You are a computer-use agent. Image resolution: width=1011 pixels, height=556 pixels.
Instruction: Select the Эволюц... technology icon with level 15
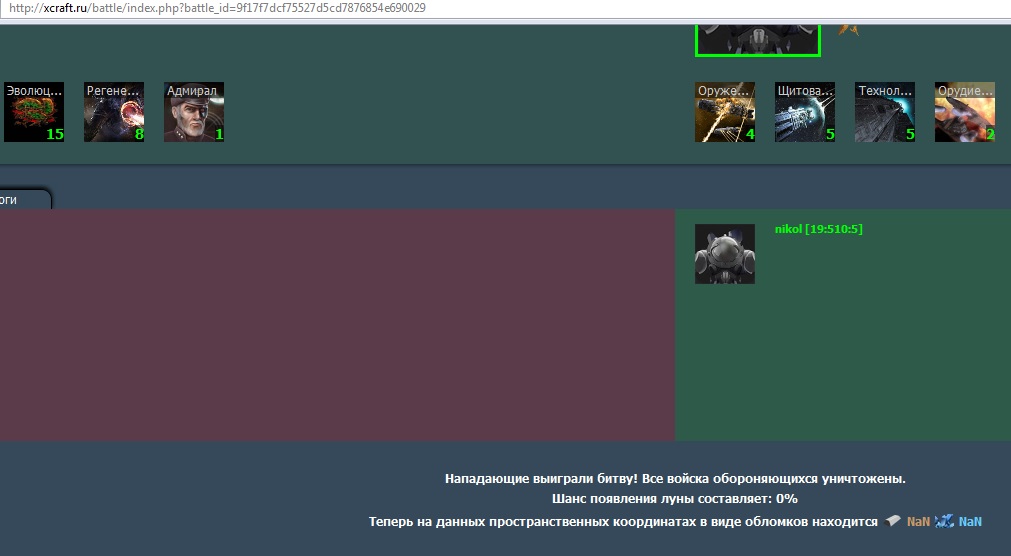pyautogui.click(x=34, y=112)
